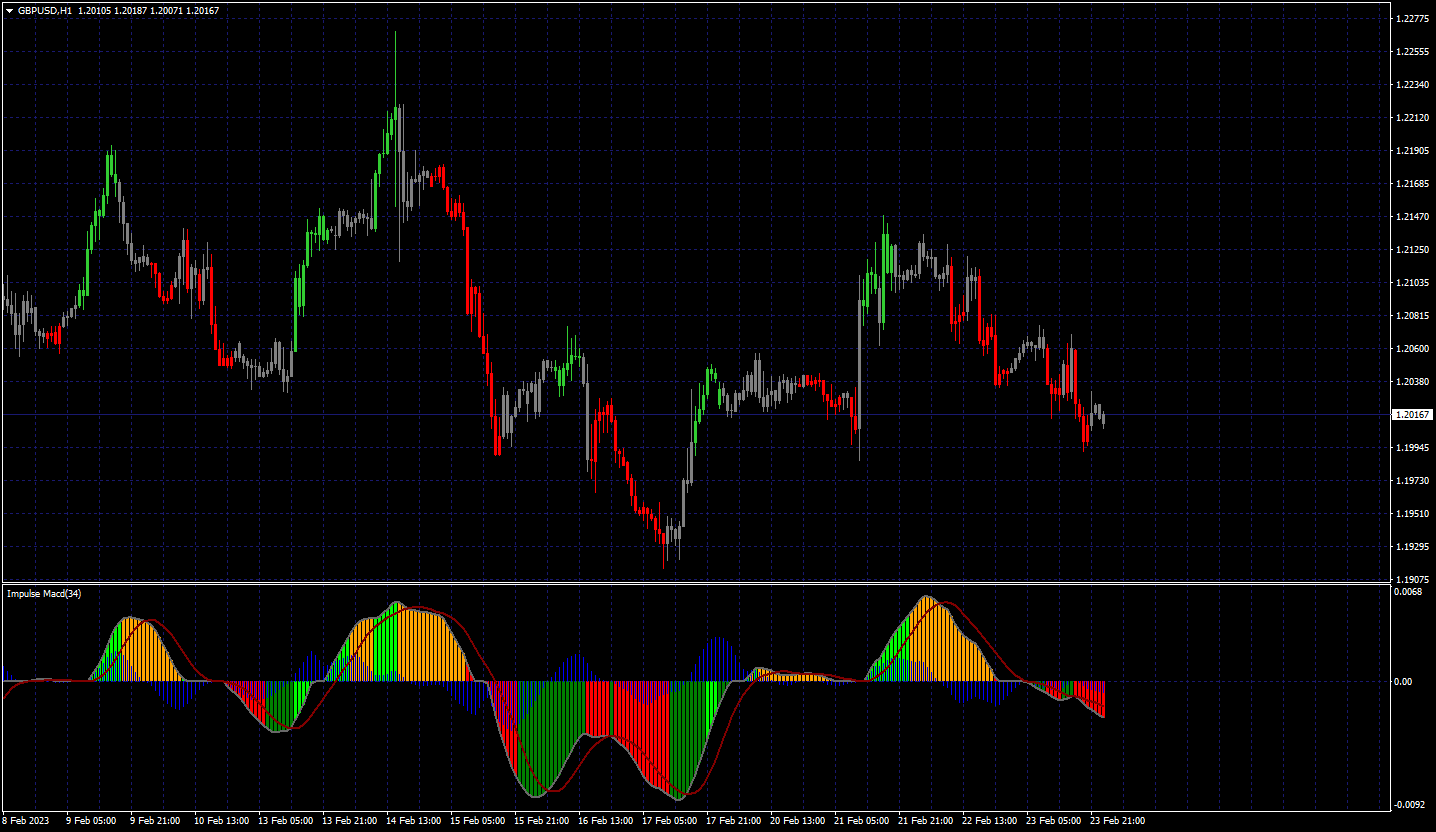Click the 1.19945 price axis label

pyautogui.click(x=1412, y=447)
